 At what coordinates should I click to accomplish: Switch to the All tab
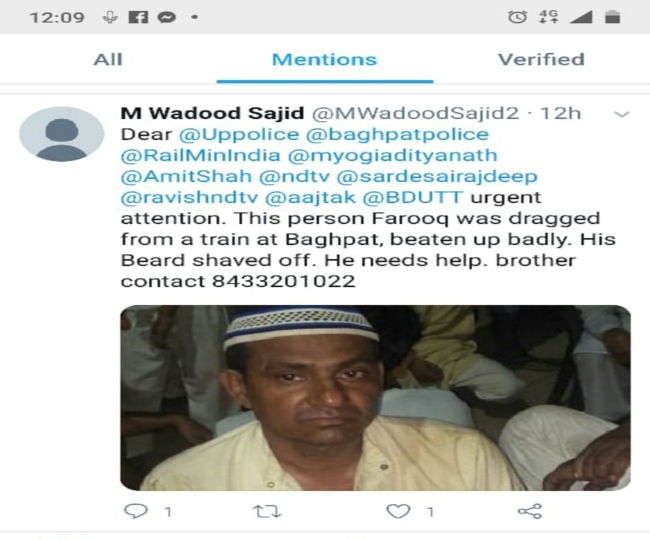point(108,60)
